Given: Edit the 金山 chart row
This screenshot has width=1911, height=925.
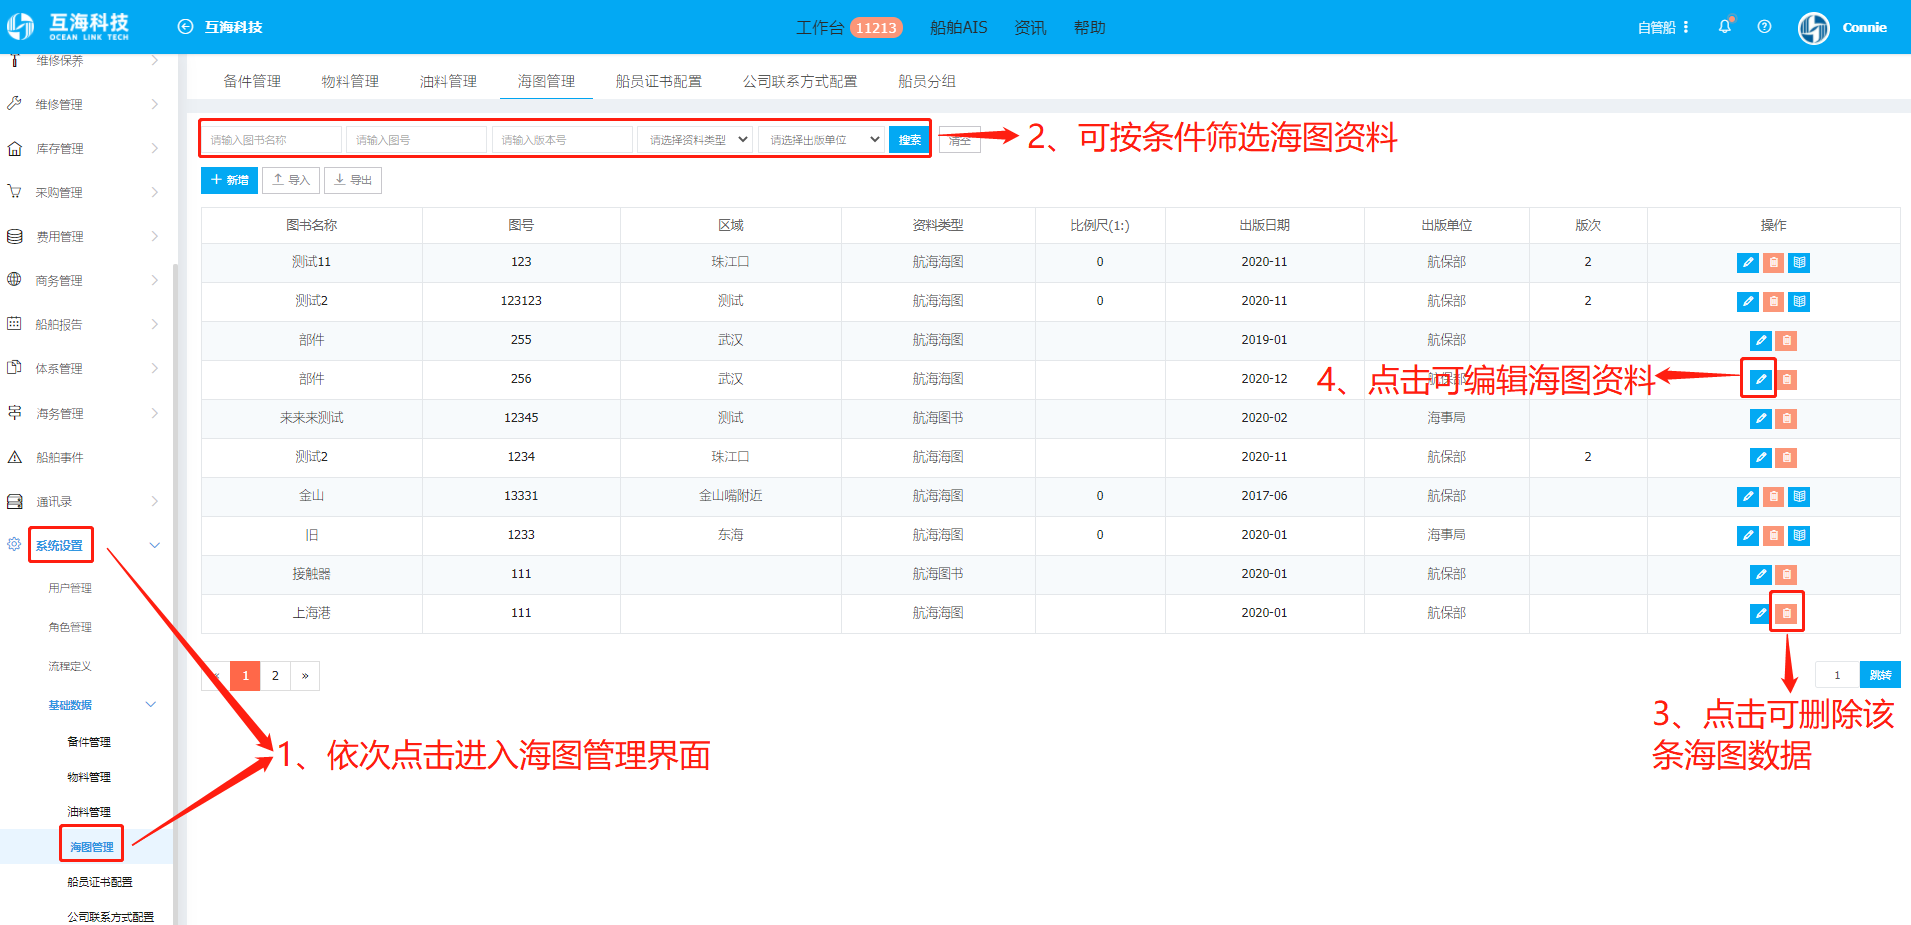Looking at the screenshot, I should [x=1748, y=497].
